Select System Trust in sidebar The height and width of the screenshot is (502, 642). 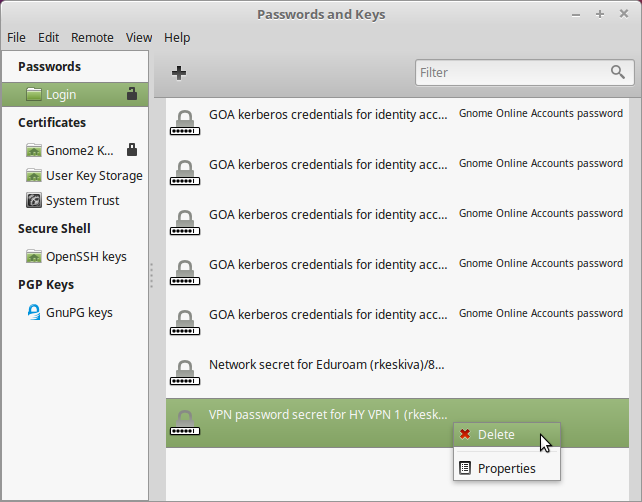tap(75, 200)
